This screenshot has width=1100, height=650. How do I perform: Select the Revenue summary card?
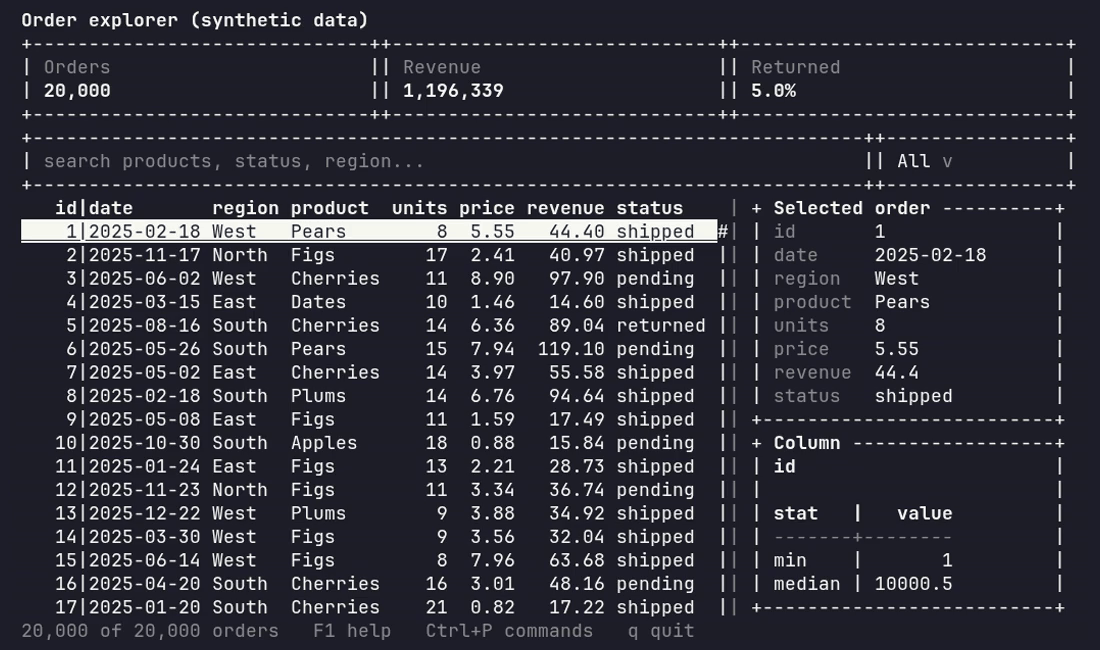554,79
